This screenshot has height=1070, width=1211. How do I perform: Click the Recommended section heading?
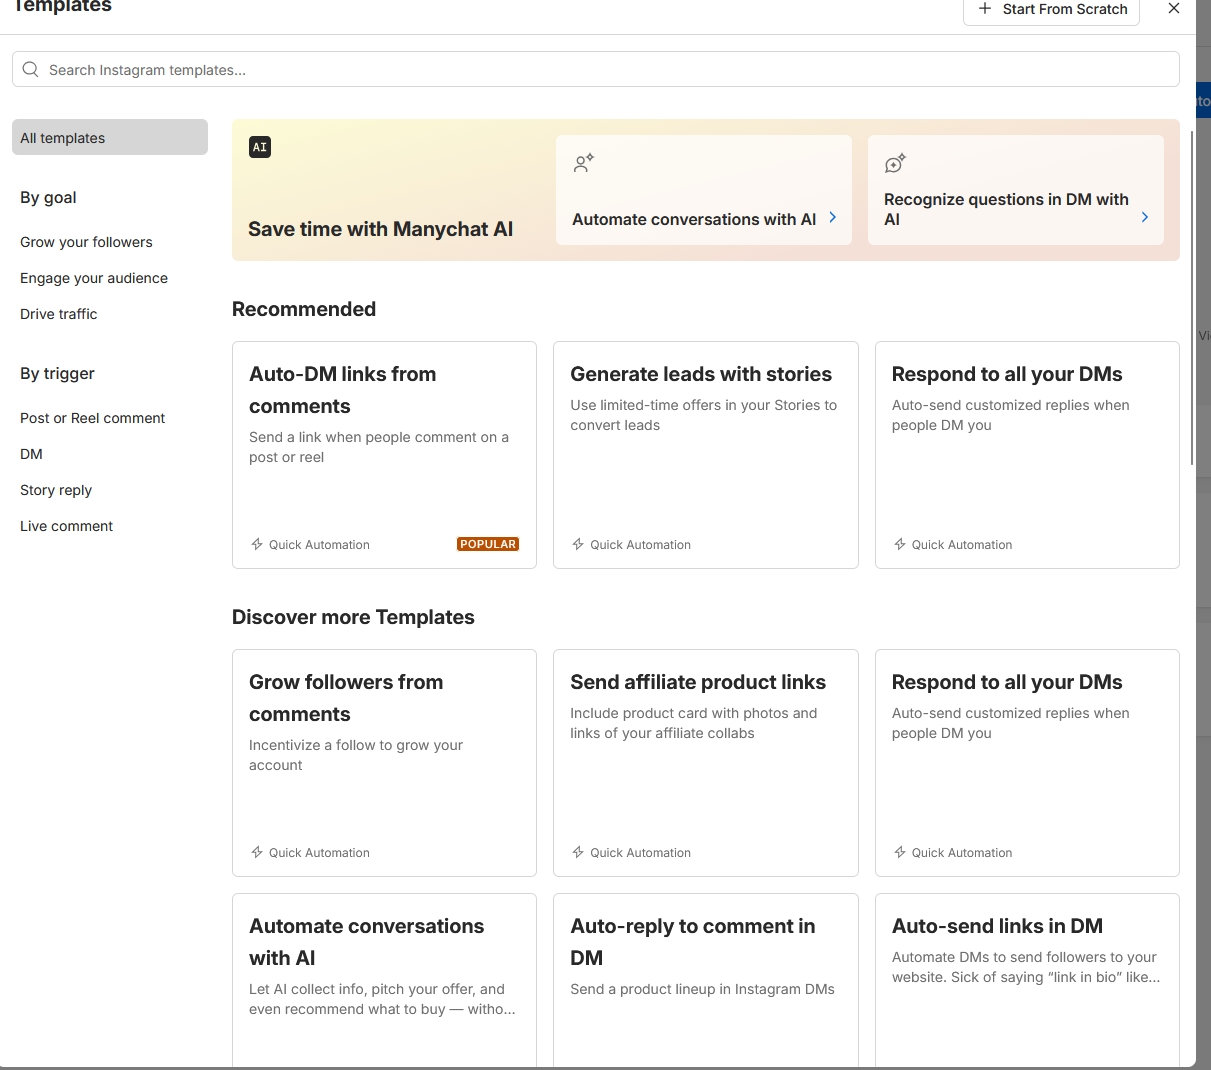304,309
